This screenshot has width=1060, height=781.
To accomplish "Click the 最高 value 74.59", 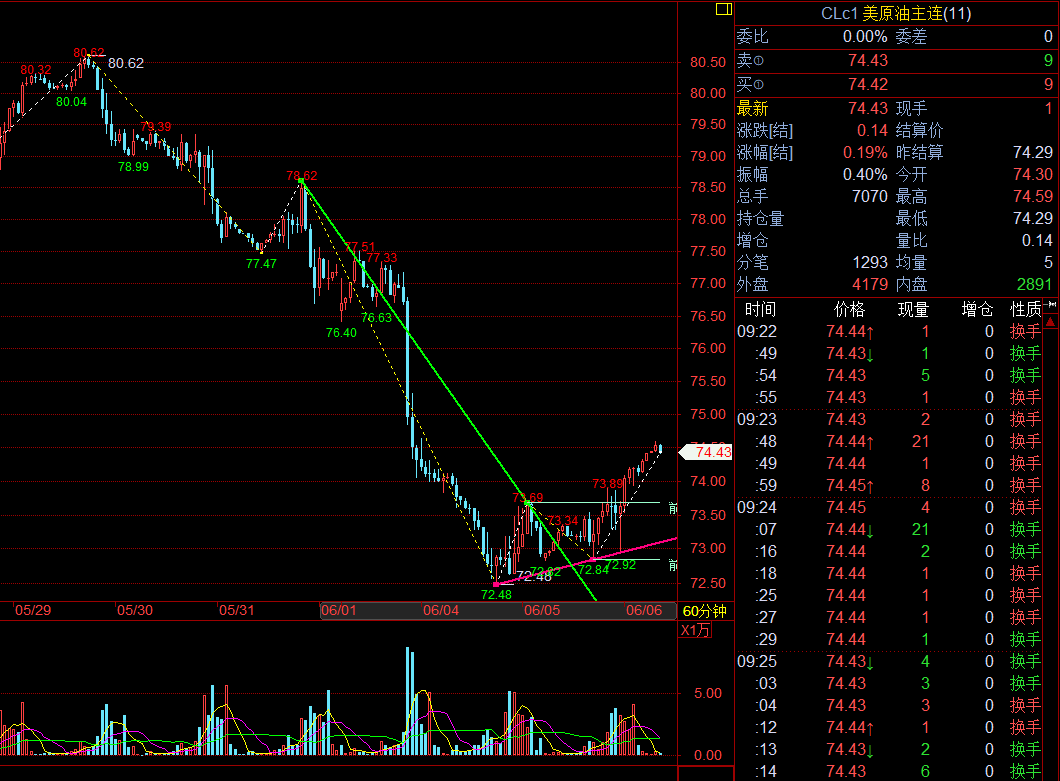I will pos(1033,197).
